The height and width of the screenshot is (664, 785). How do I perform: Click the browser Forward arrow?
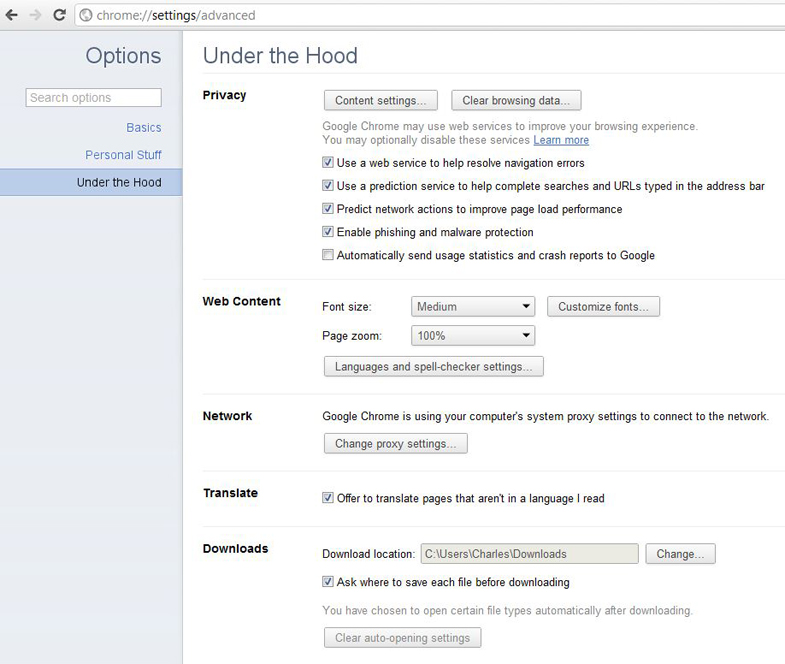35,15
